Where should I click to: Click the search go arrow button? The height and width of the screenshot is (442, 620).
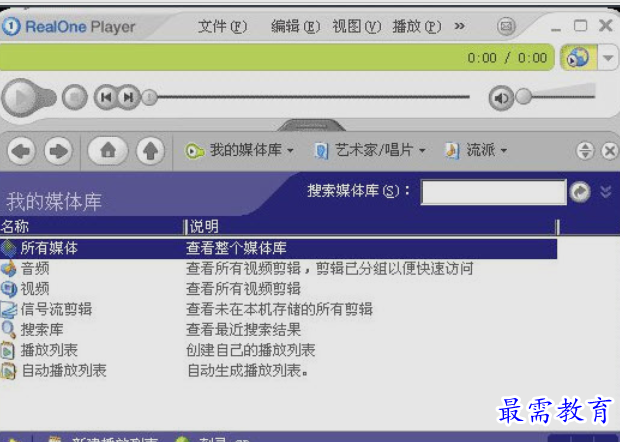580,192
